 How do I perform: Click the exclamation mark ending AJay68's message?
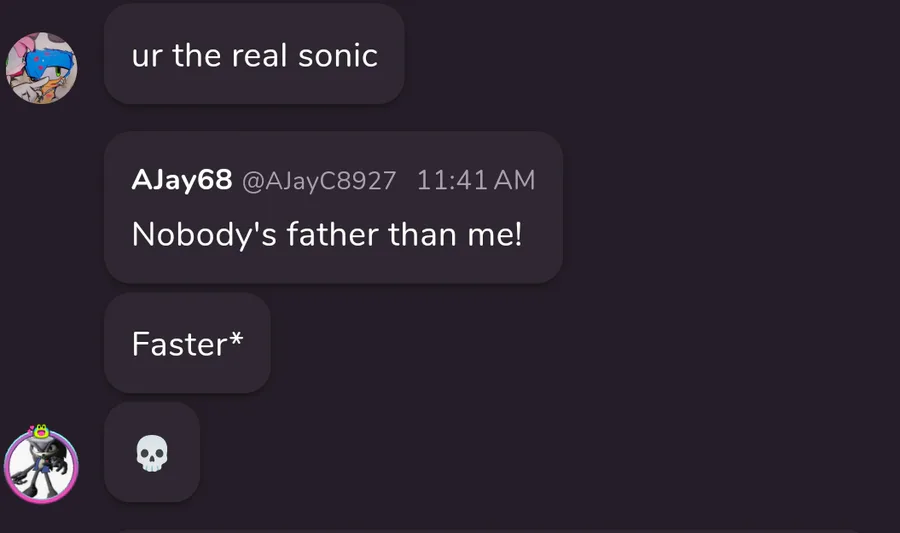[518, 235]
